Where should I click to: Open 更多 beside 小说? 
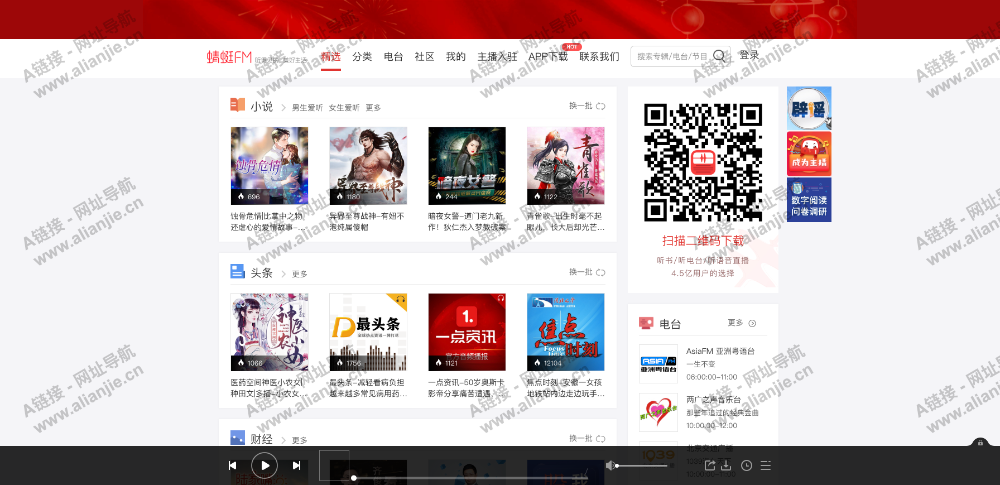(x=373, y=108)
